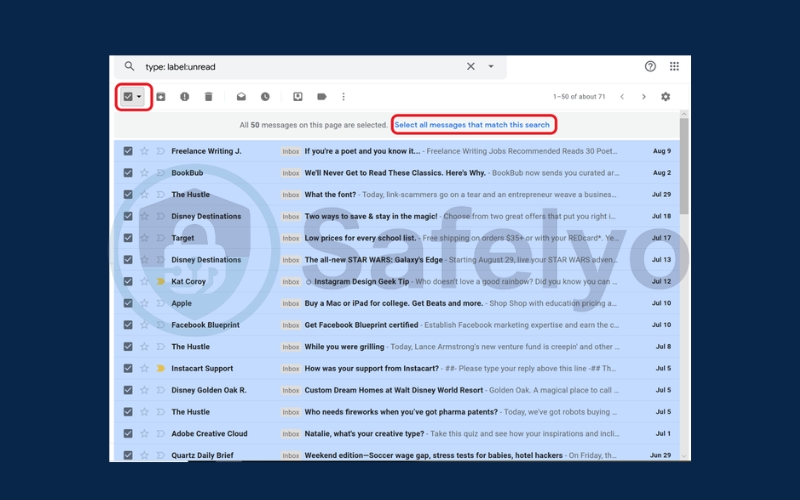Viewport: 800px width, 500px height.
Task: Report spam using the exclamation icon
Action: point(185,96)
